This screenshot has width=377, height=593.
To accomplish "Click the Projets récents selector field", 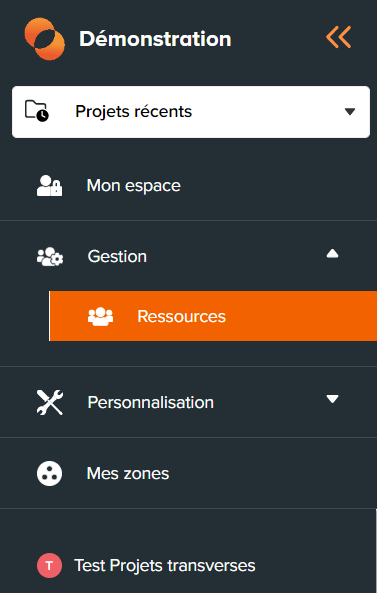I will (191, 112).
